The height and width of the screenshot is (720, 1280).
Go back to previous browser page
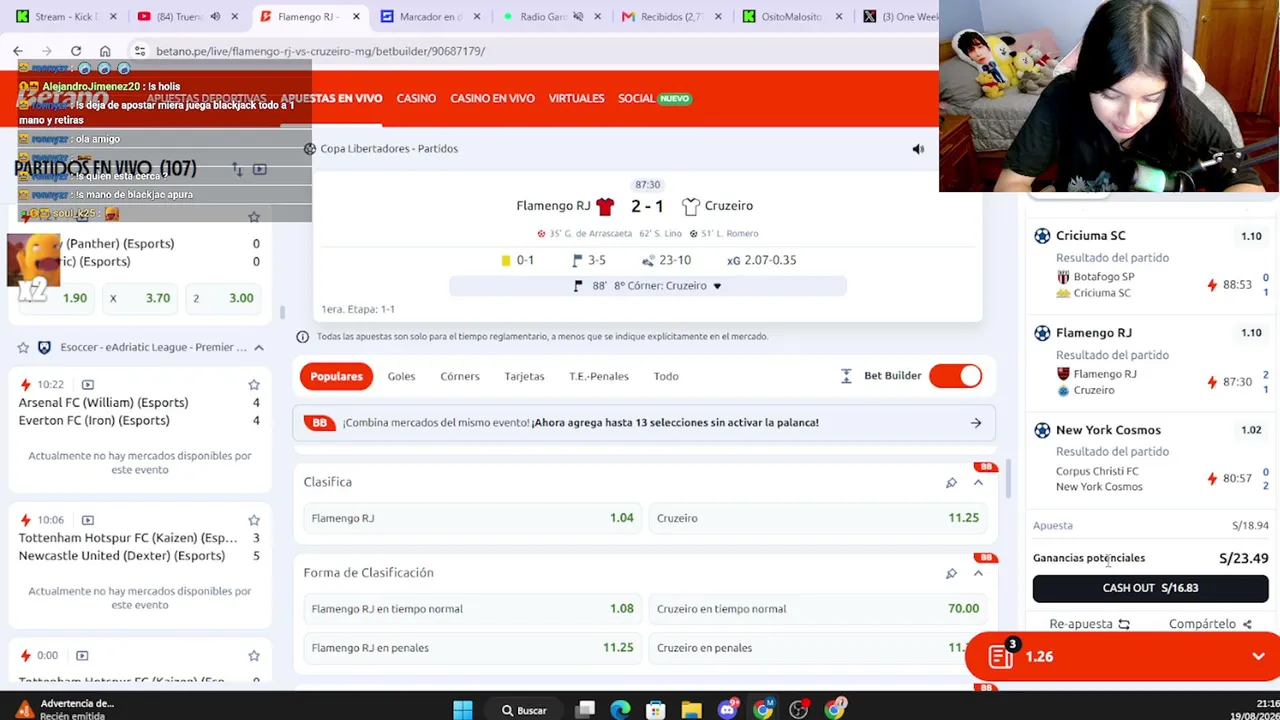(x=18, y=51)
